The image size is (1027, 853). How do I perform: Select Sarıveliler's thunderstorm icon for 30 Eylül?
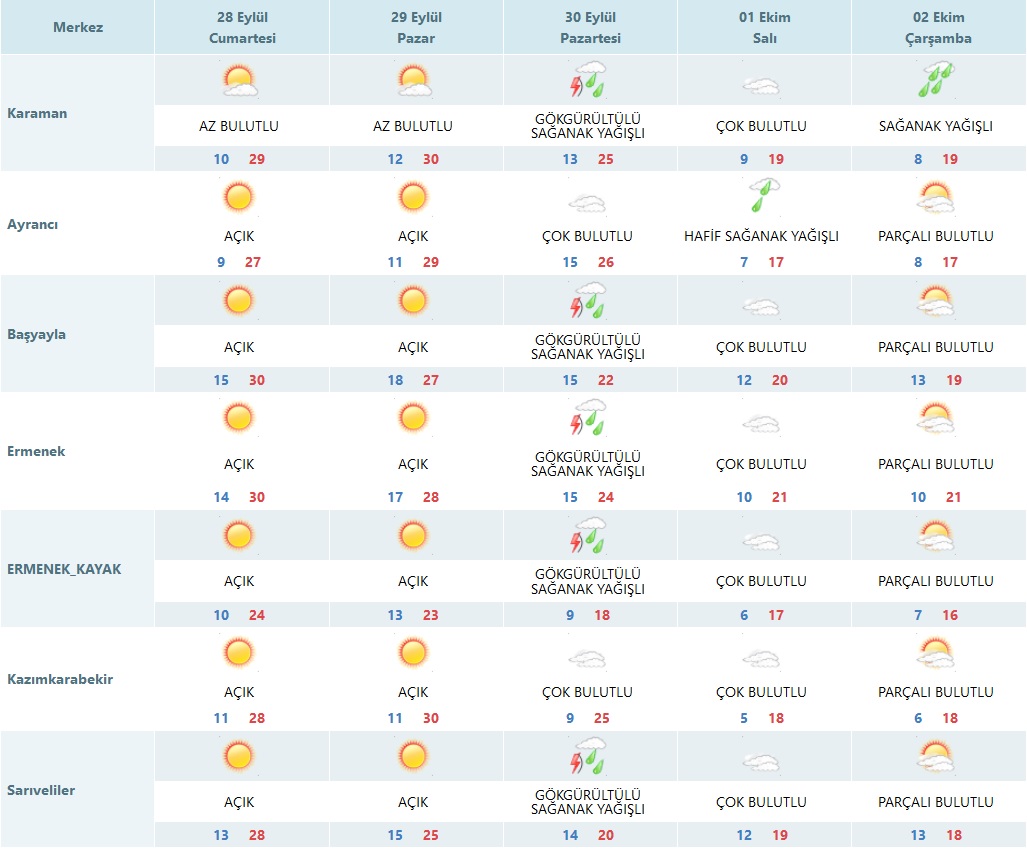pyautogui.click(x=588, y=757)
